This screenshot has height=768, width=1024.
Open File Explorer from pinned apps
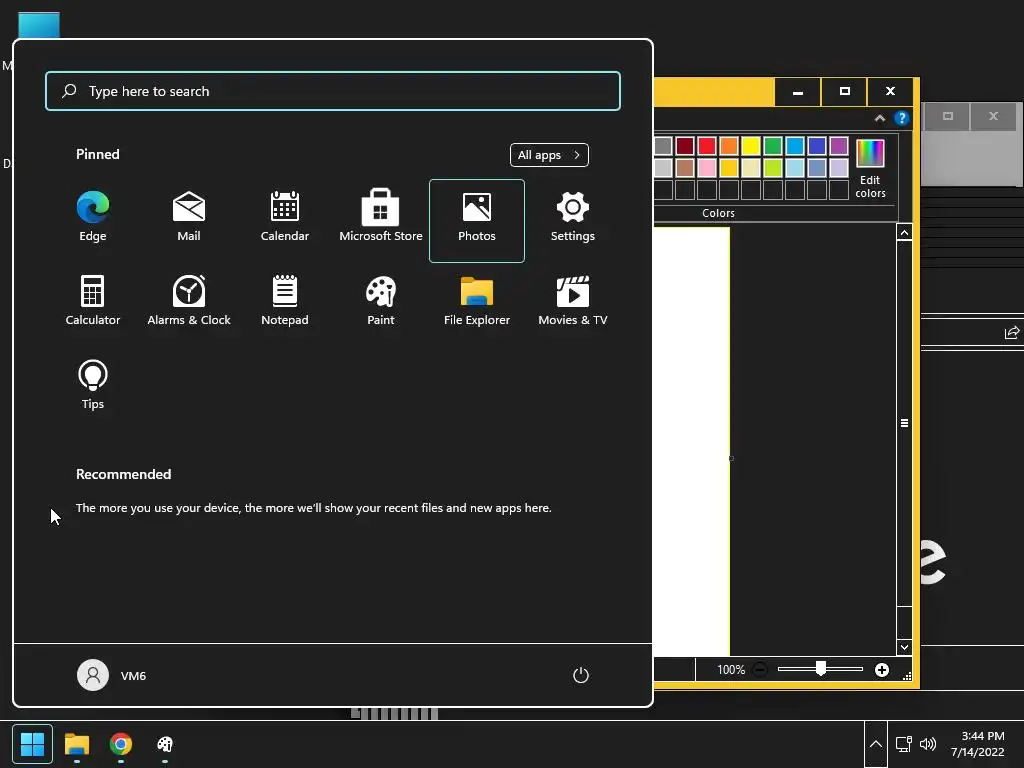coord(477,301)
